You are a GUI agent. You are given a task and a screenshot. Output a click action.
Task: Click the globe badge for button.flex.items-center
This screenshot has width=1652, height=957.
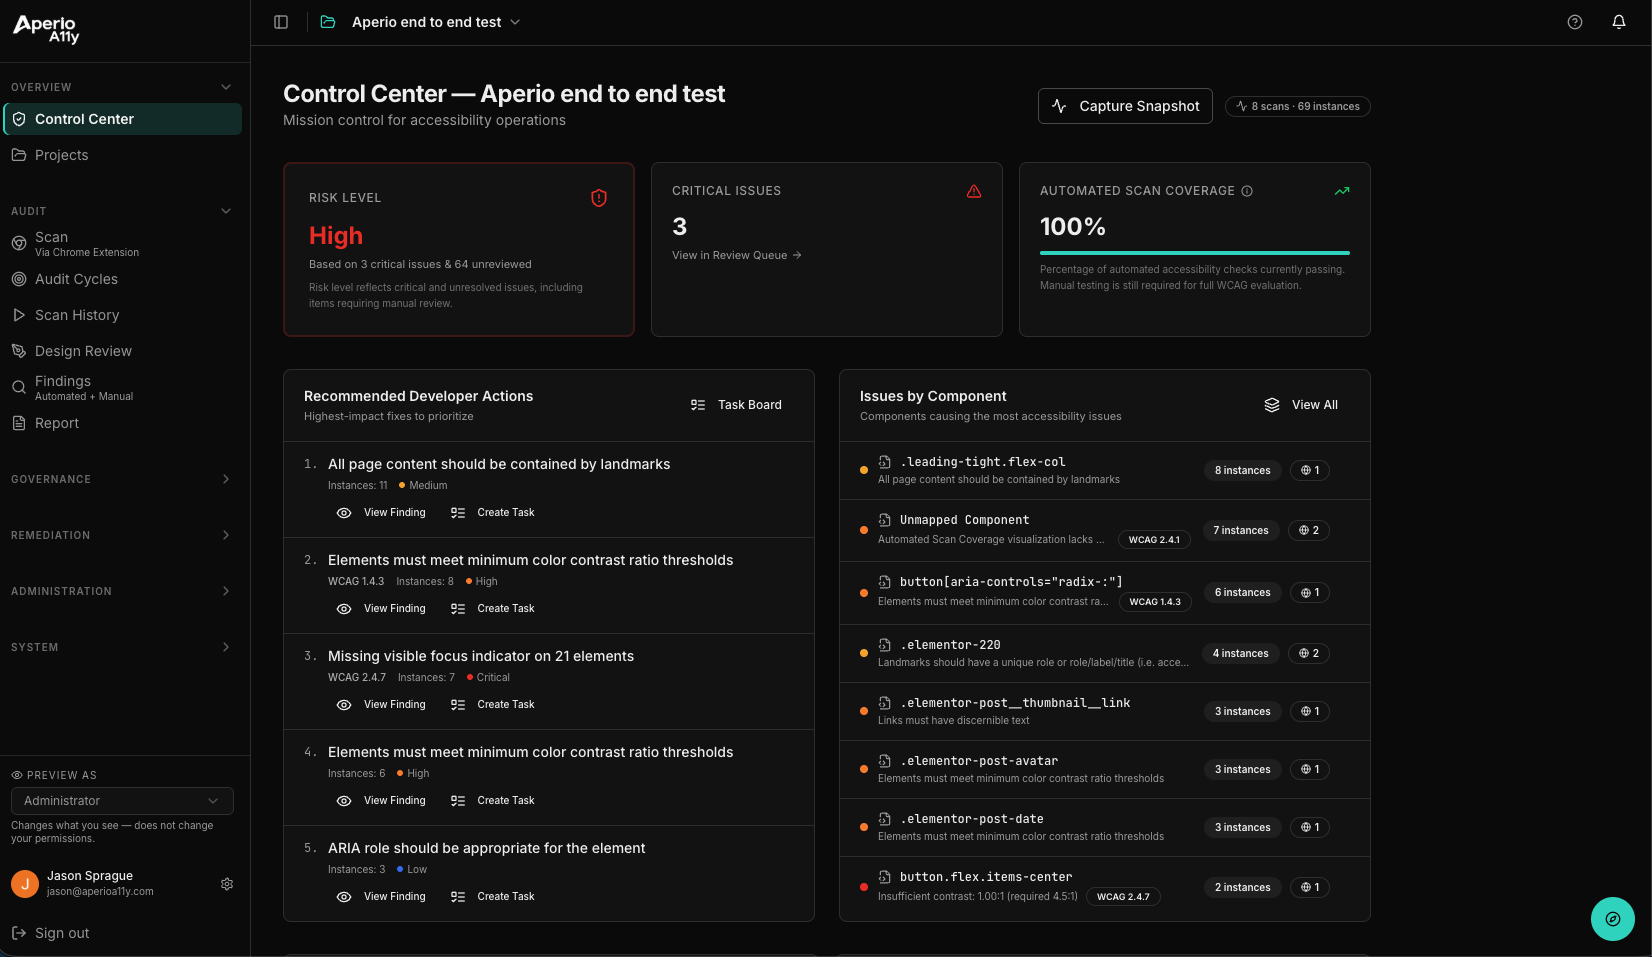[x=1310, y=887]
